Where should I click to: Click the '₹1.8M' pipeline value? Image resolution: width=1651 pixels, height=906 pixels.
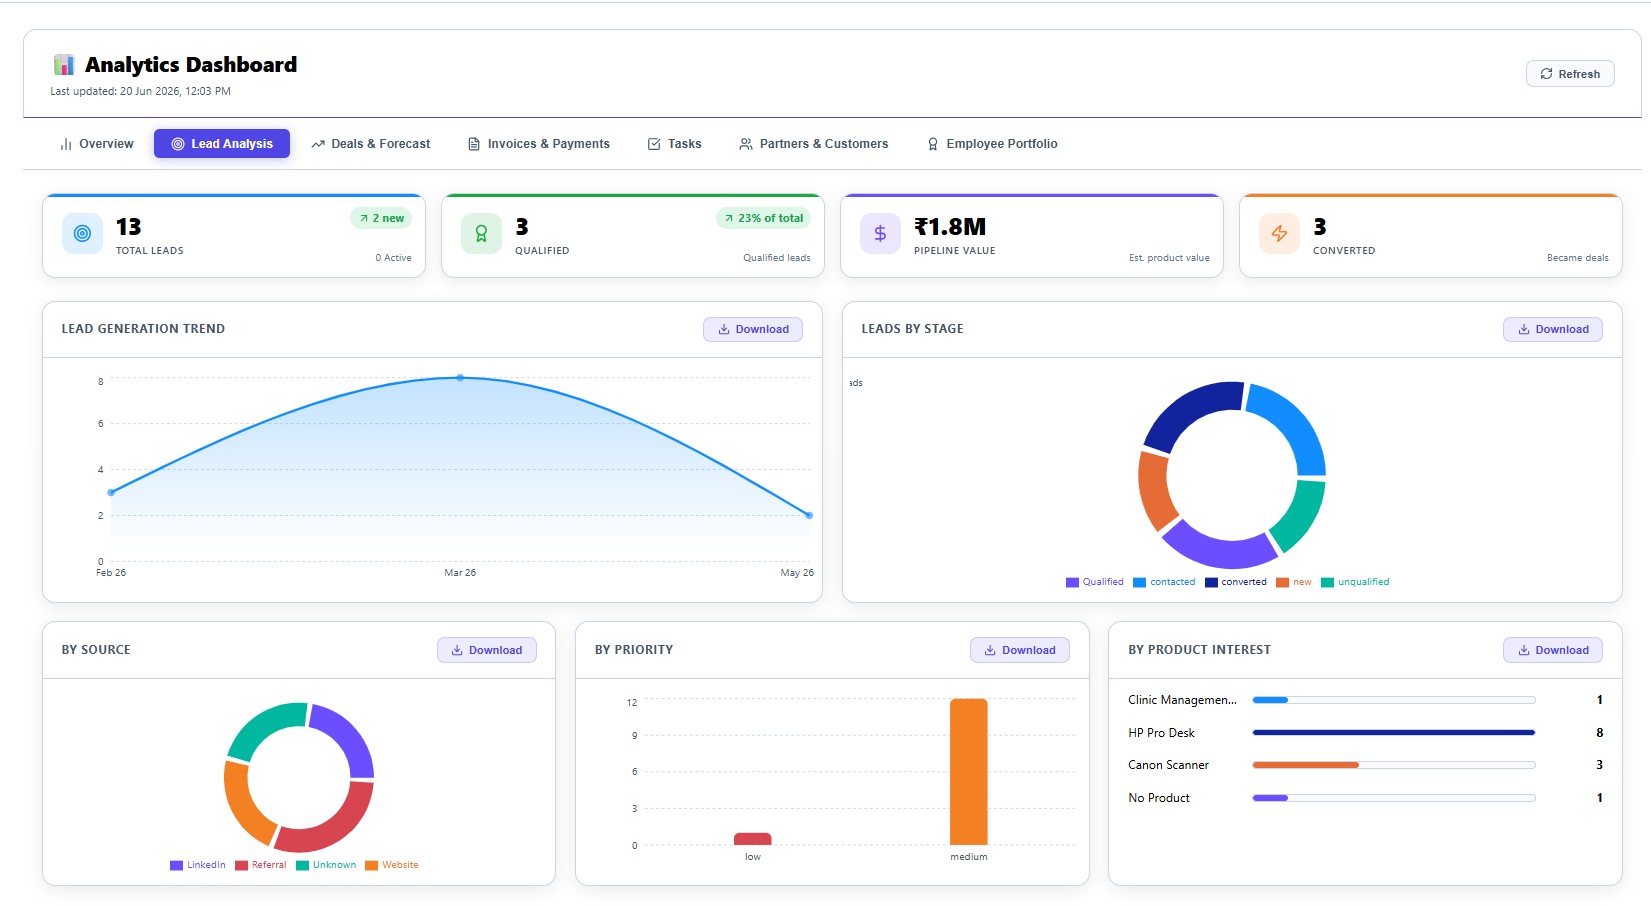click(x=950, y=227)
